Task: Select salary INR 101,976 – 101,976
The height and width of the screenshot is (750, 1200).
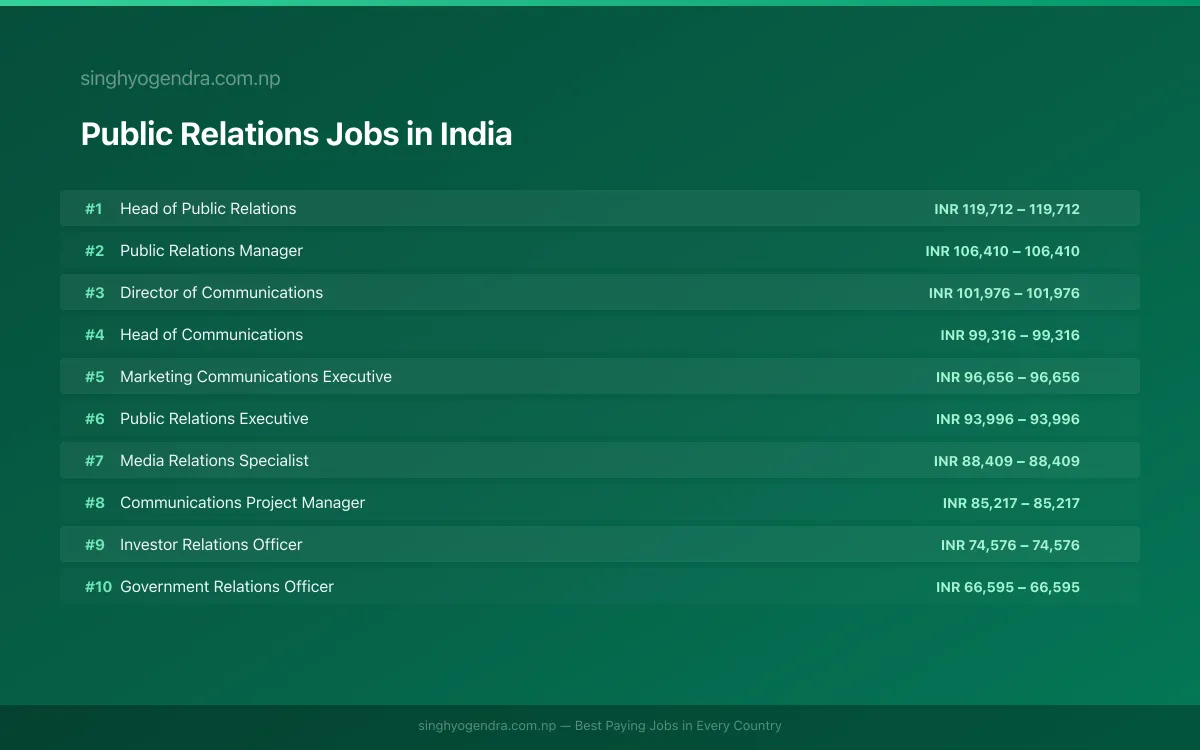Action: point(1004,293)
